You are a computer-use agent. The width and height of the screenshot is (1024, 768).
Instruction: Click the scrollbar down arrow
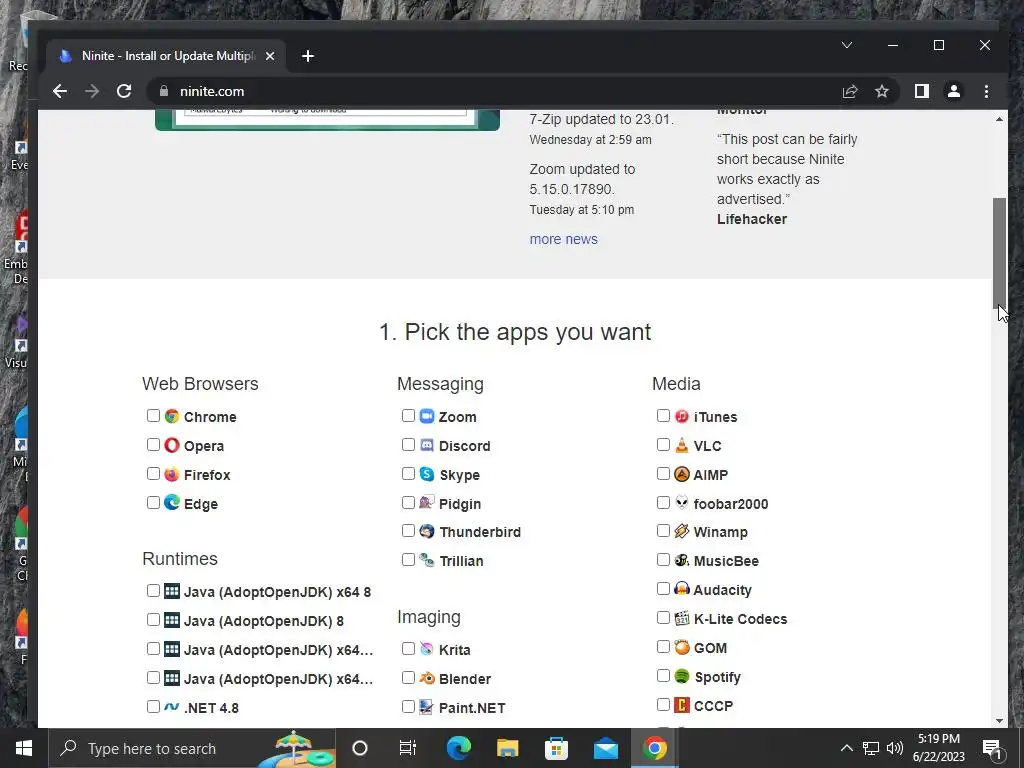coord(999,720)
